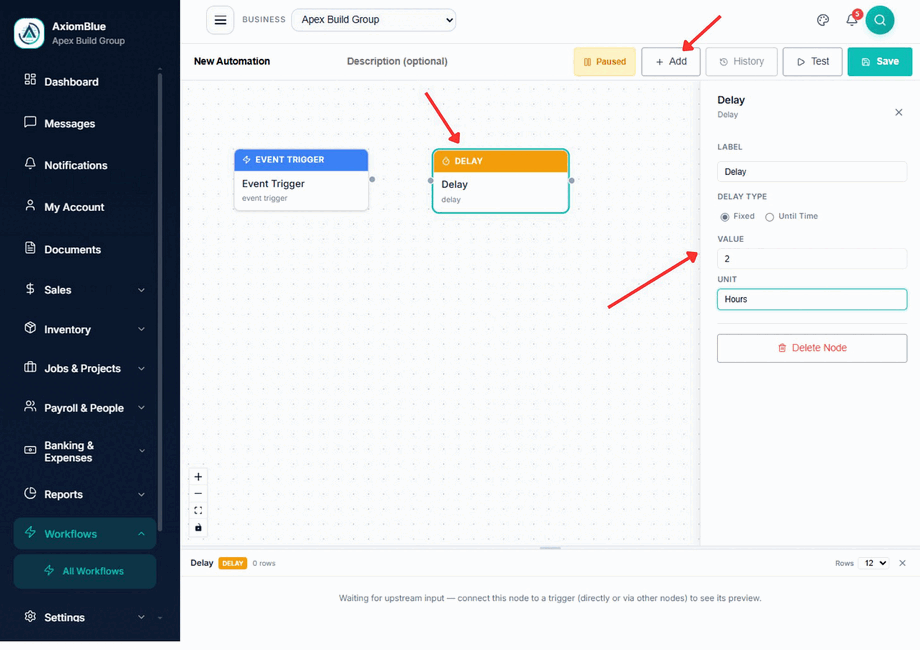Click the Workflows lightning bolt icon

point(30,532)
